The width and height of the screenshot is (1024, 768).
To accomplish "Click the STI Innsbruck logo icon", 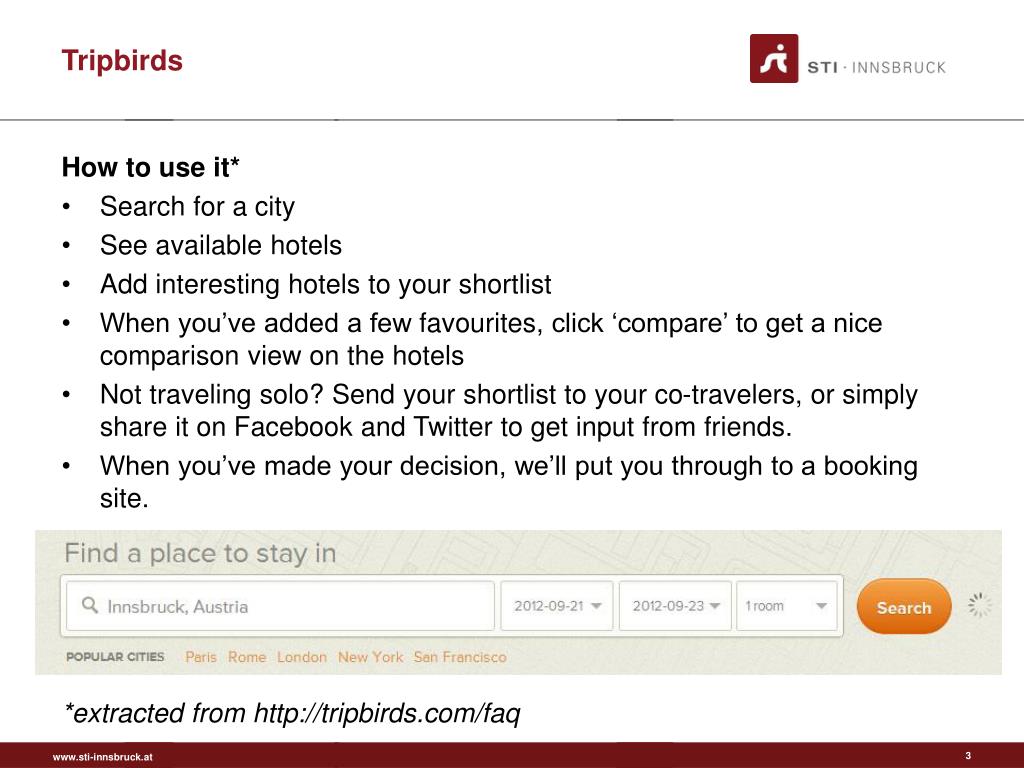I will pyautogui.click(x=774, y=59).
